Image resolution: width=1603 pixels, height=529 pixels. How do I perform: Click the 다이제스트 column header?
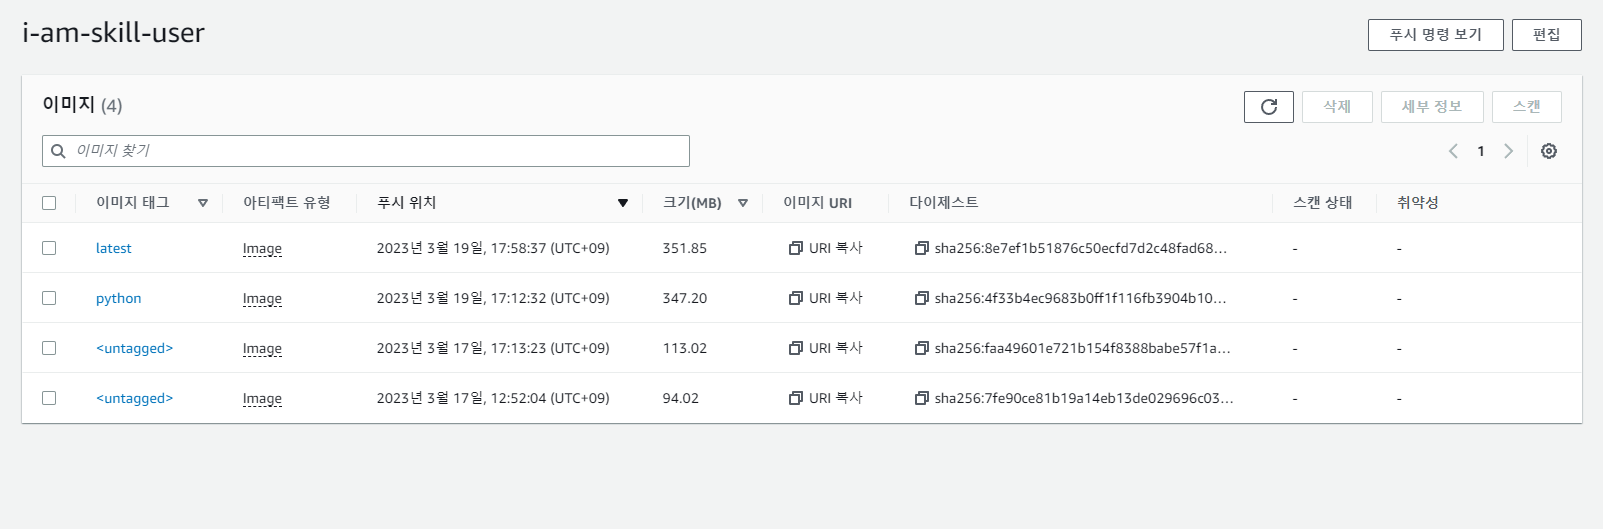944,203
